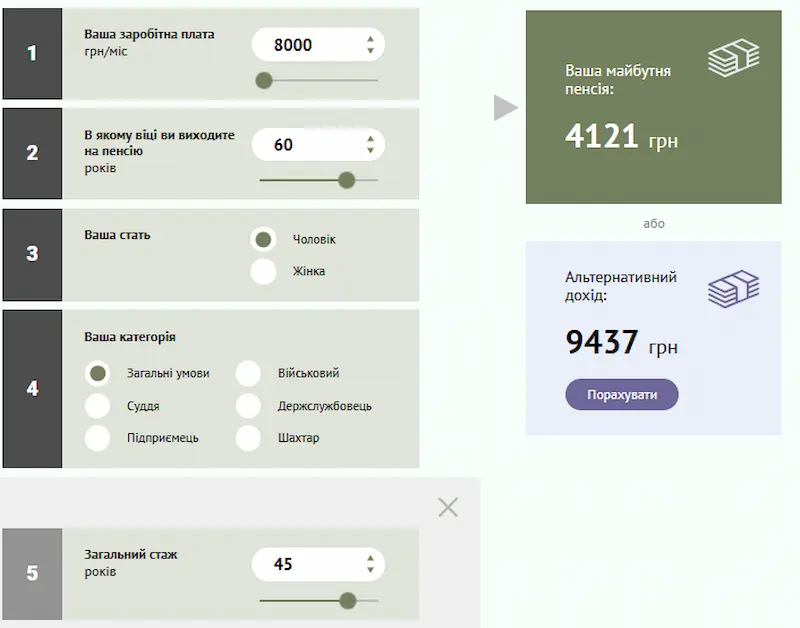Click the money icon in the alternative income card
Screen dimensions: 800x628
pos(733,289)
